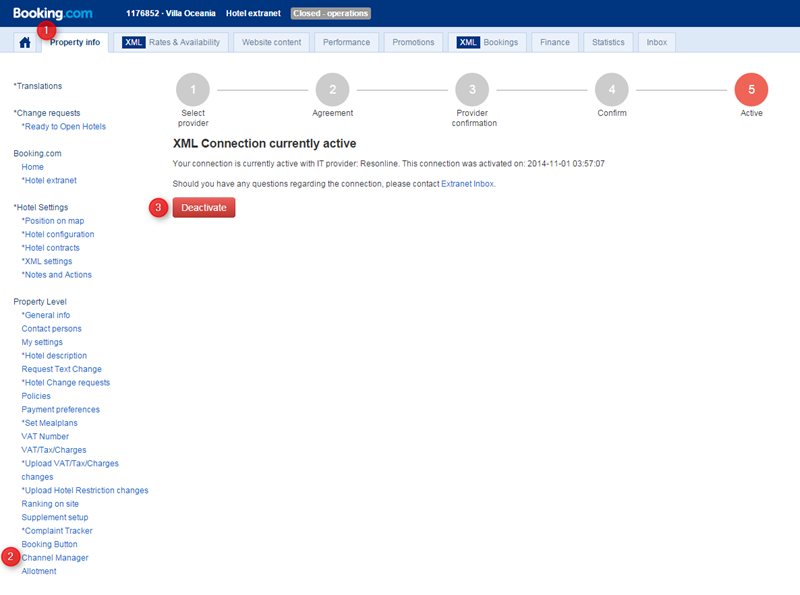Click the Property Level sidebar heading

pyautogui.click(x=40, y=302)
